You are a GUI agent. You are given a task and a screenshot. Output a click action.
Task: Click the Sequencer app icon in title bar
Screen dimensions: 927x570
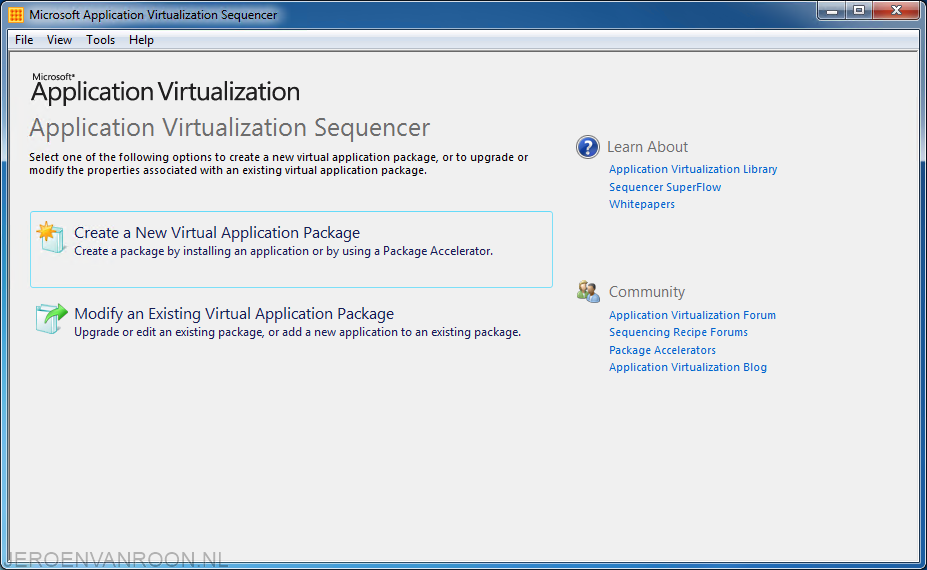pos(16,14)
